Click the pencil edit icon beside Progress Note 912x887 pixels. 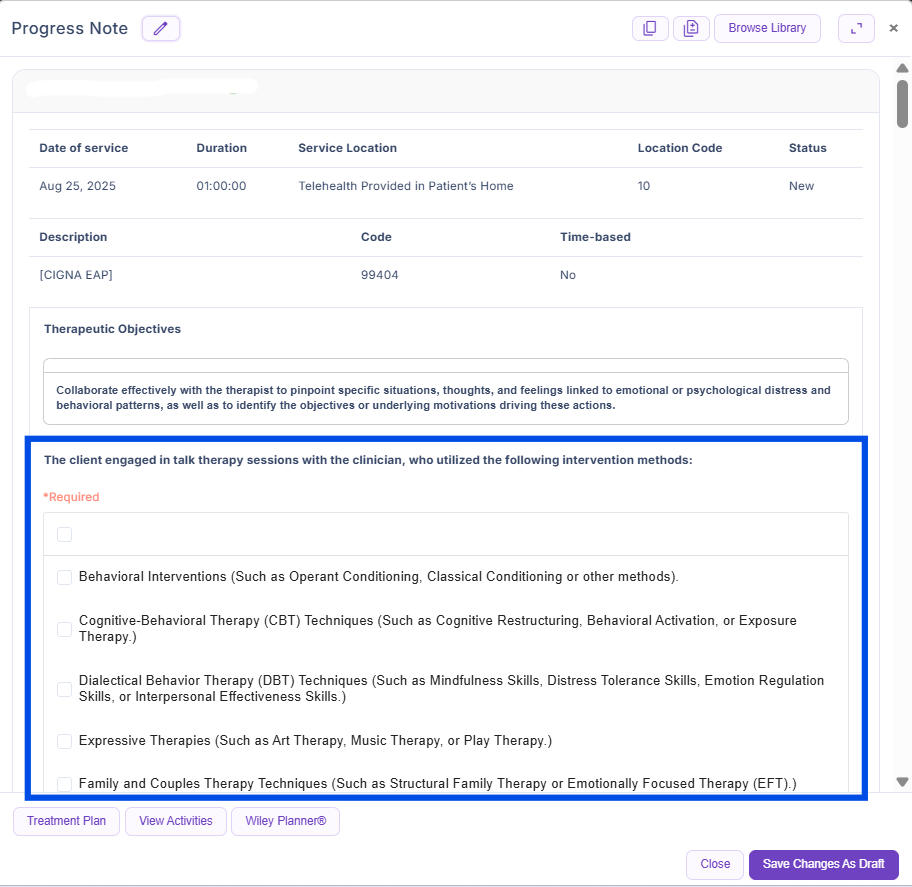coord(160,28)
